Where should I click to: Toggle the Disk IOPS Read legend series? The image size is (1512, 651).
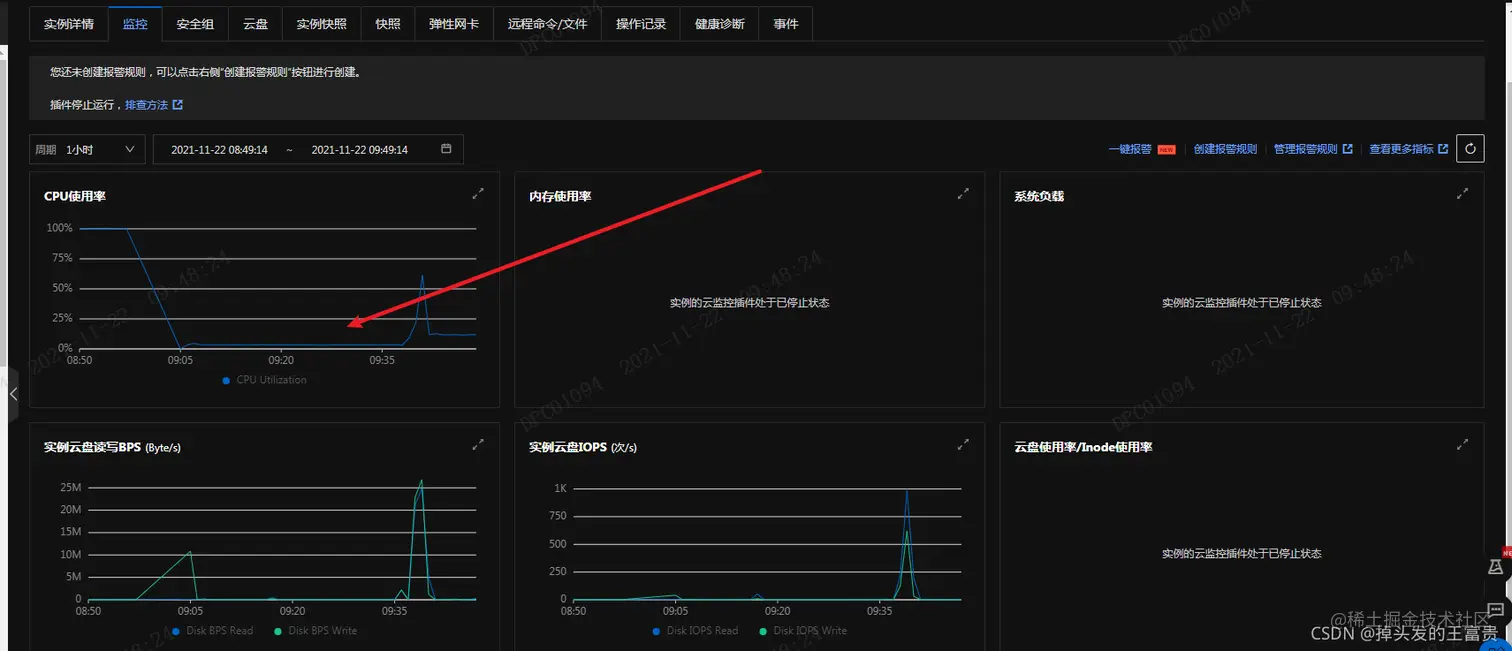[695, 631]
